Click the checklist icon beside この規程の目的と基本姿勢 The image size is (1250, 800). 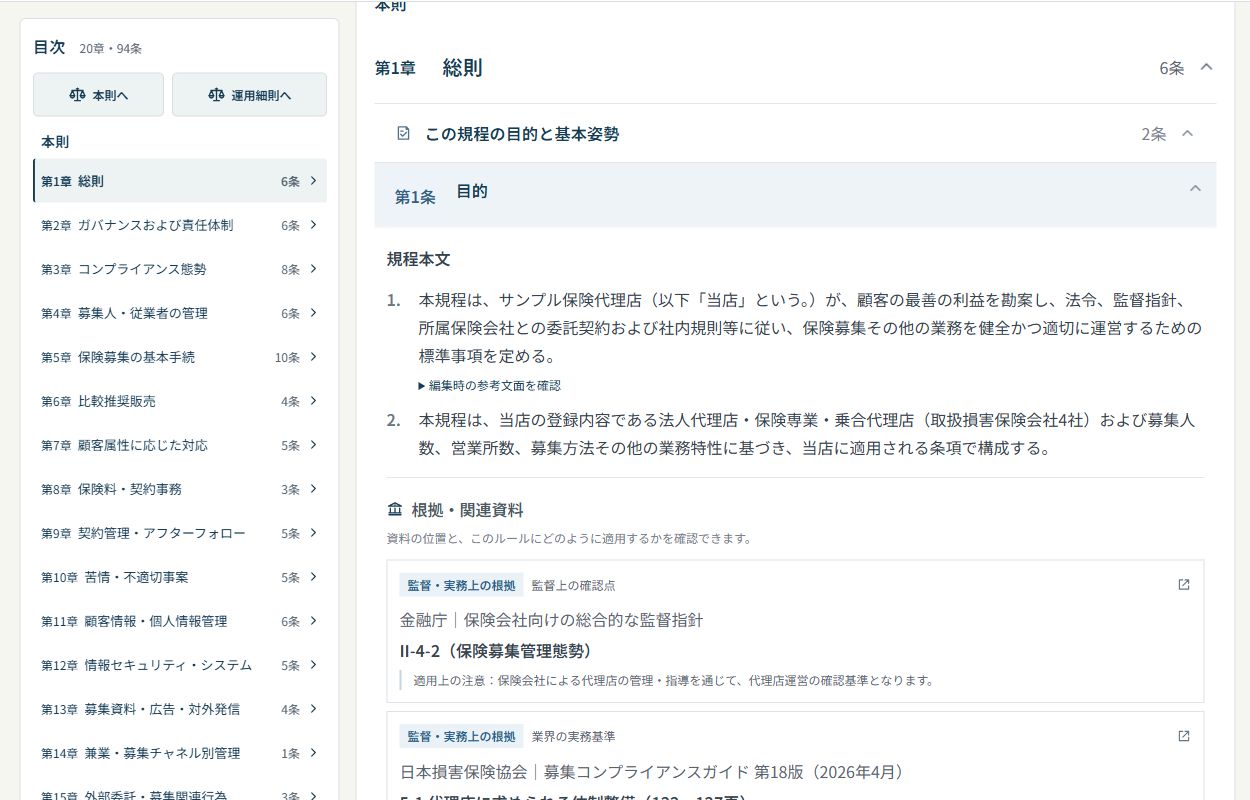click(403, 133)
